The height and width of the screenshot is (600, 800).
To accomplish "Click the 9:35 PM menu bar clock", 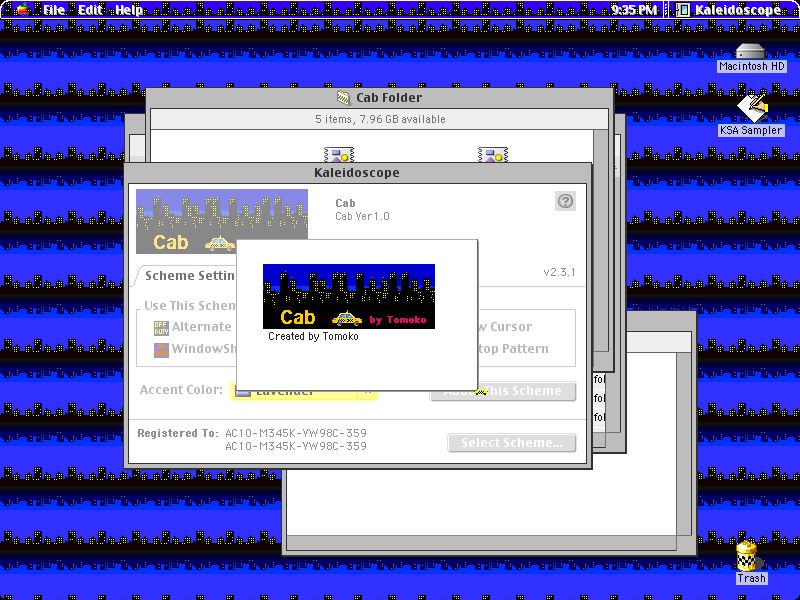I will click(x=634, y=10).
